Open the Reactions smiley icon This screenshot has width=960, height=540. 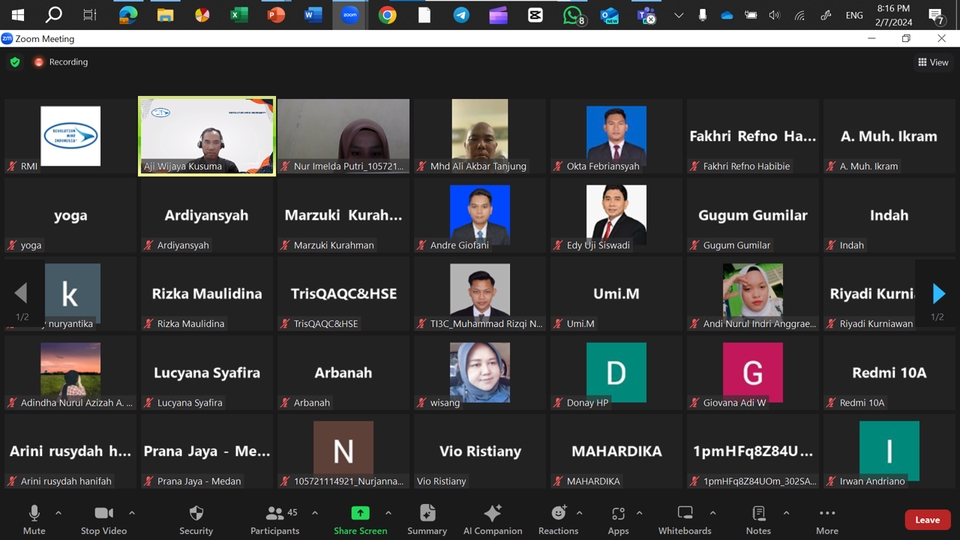pos(558,514)
